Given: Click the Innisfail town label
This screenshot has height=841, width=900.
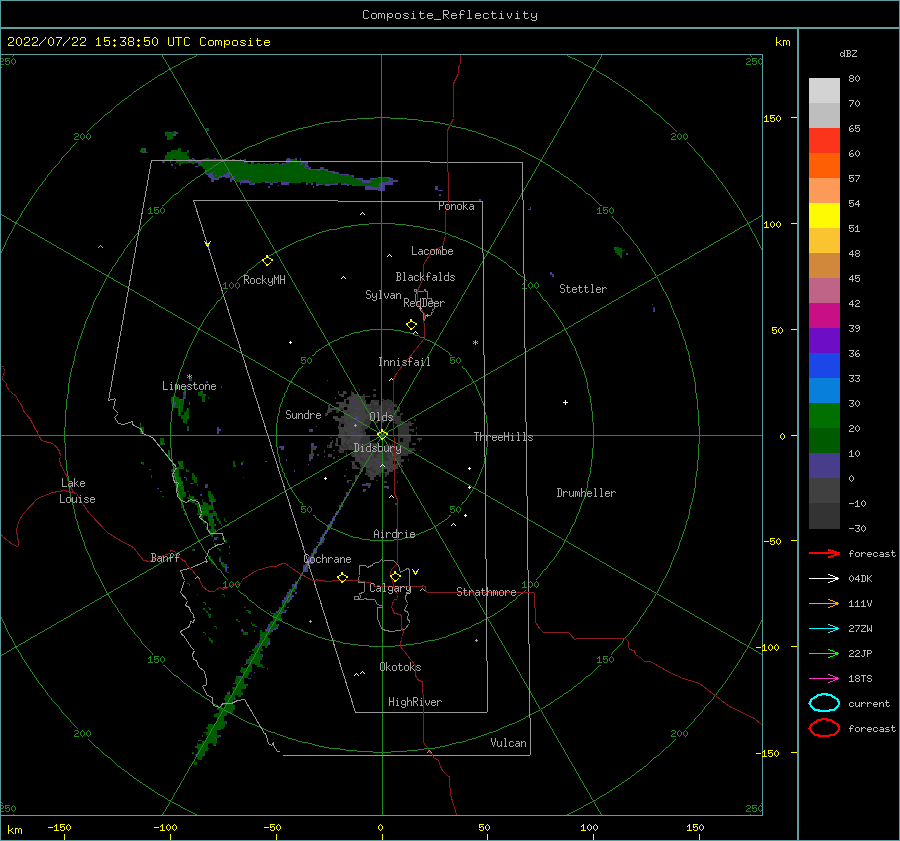Looking at the screenshot, I should (x=404, y=362).
